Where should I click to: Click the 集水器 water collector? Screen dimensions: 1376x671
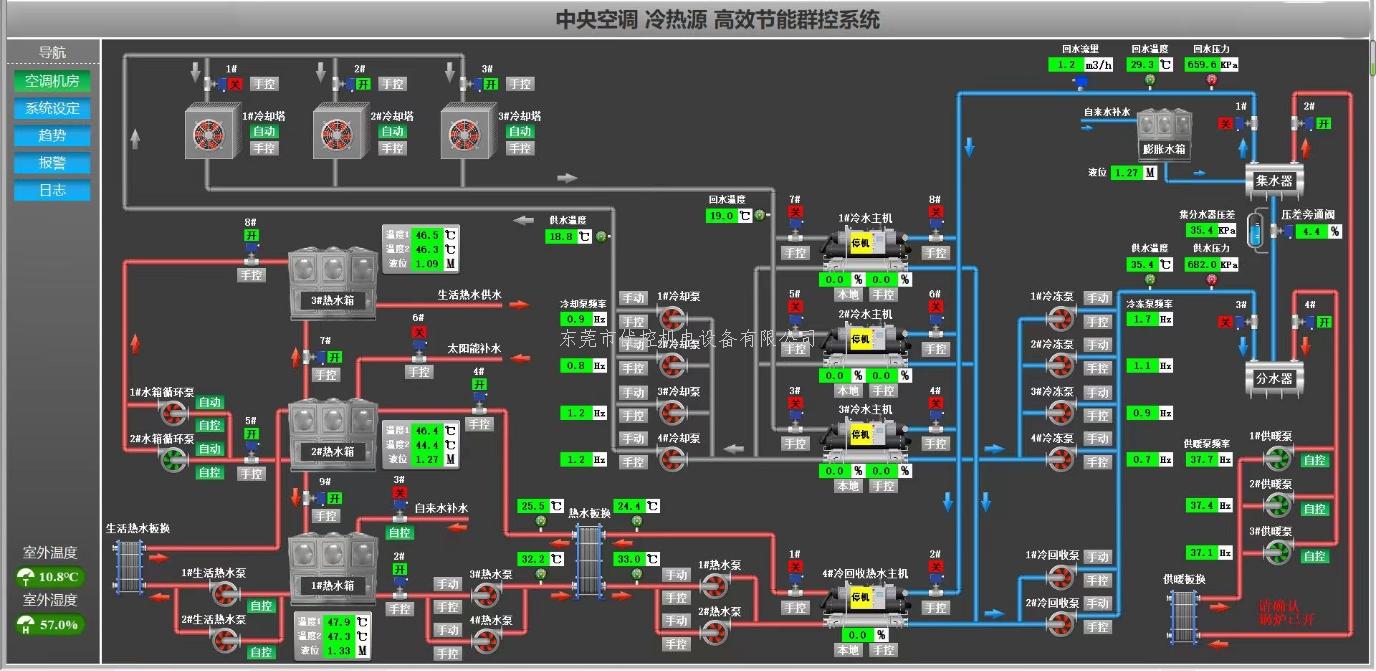coord(1275,181)
